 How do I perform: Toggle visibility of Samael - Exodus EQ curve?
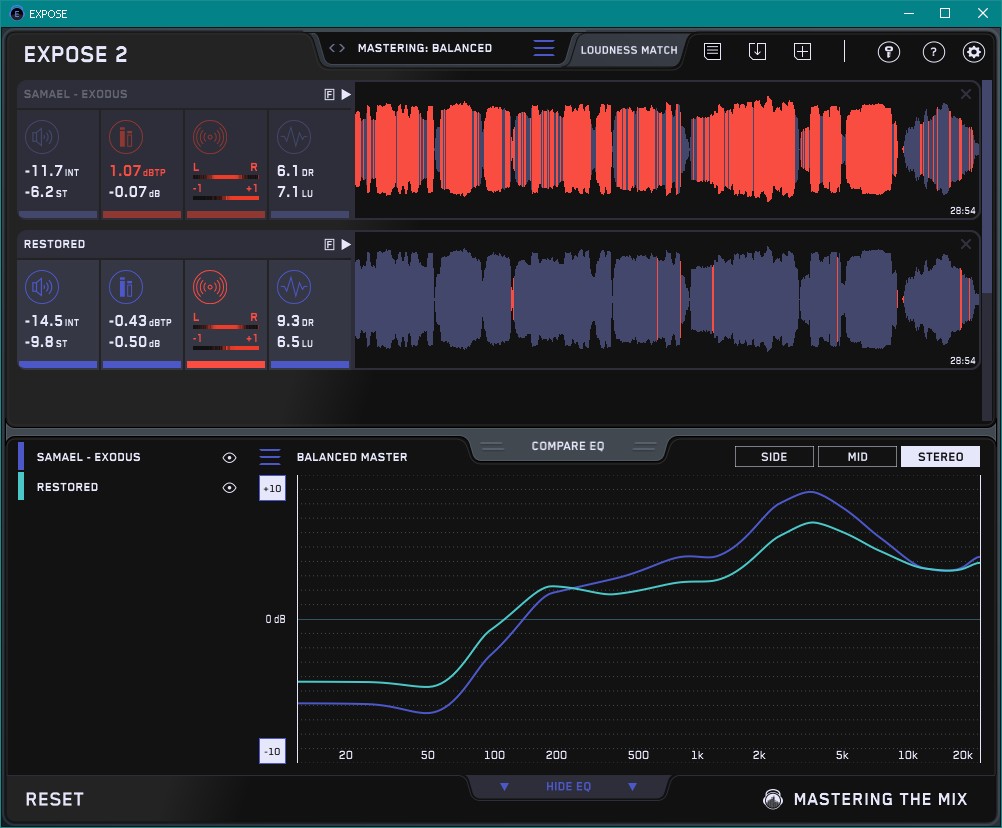(229, 457)
